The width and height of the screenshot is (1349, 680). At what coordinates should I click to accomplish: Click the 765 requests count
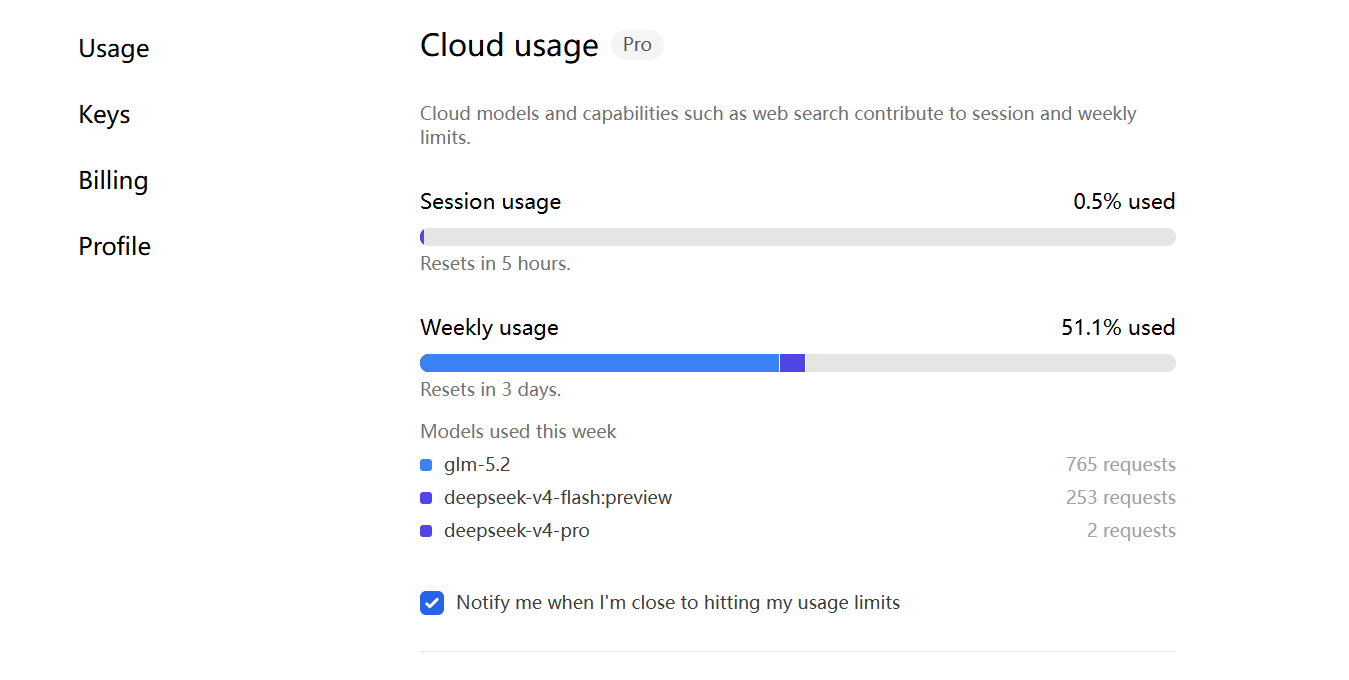(1121, 465)
